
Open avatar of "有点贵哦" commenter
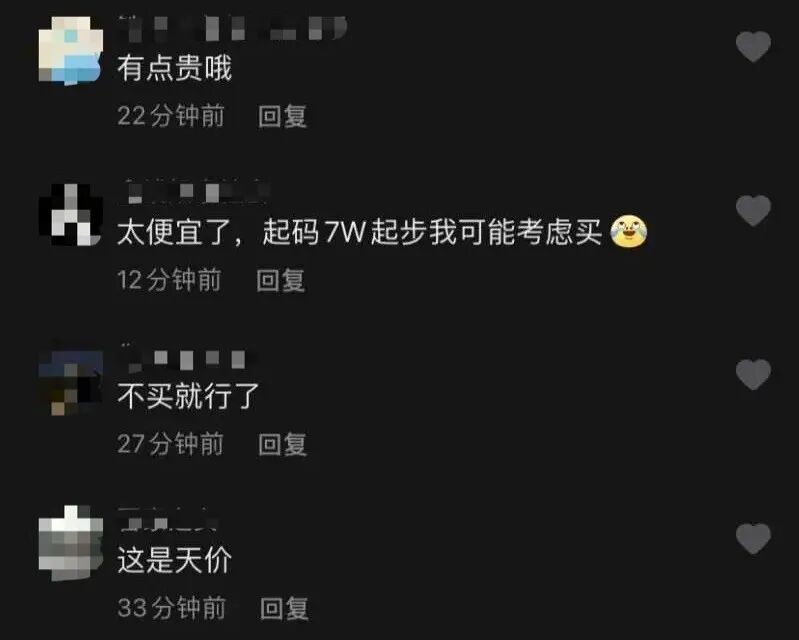[x=71, y=50]
